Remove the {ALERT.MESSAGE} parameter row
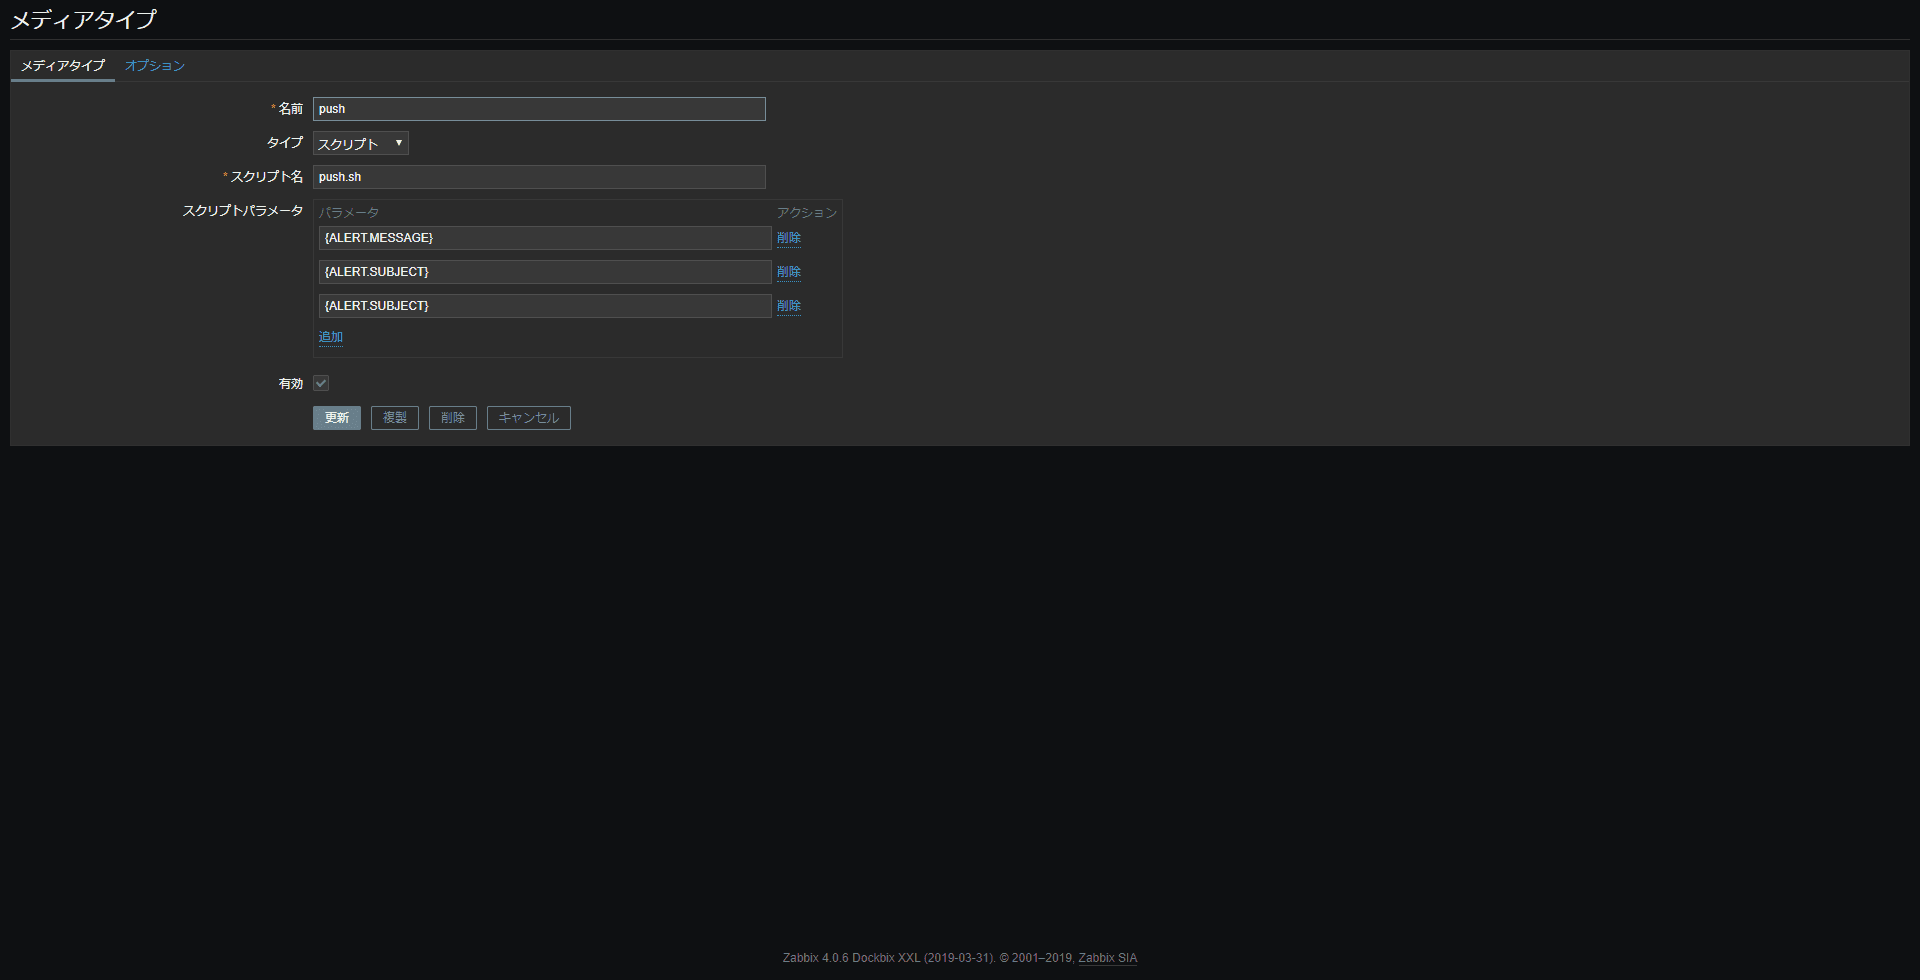The height and width of the screenshot is (980, 1920). coord(788,238)
